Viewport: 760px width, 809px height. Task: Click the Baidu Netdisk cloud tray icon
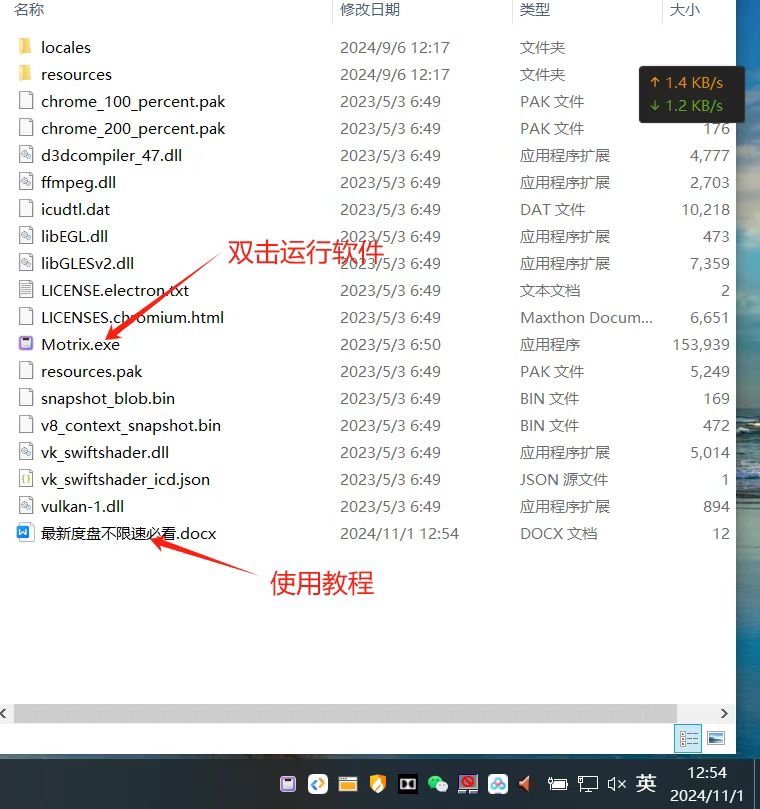pos(497,784)
